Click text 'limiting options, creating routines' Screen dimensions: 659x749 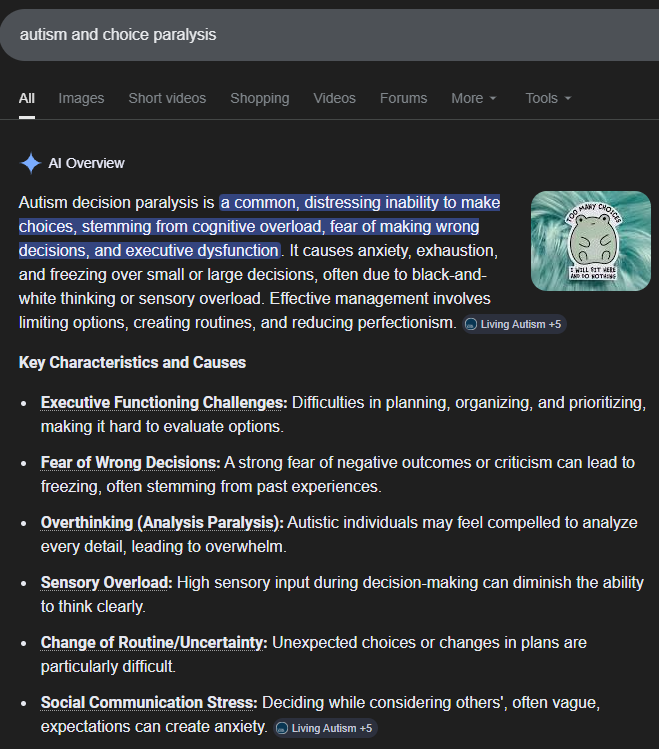[138, 322]
